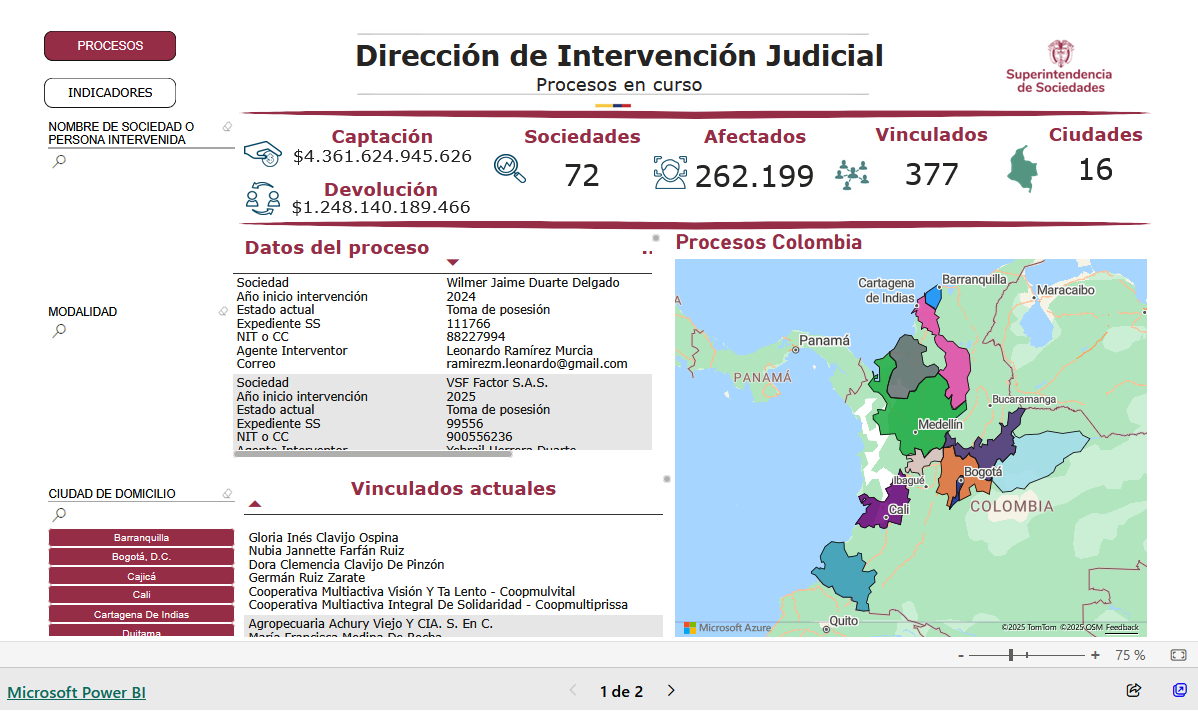Click the zoom out minus icon
Screen dimensions: 1198x716
[x=961, y=655]
